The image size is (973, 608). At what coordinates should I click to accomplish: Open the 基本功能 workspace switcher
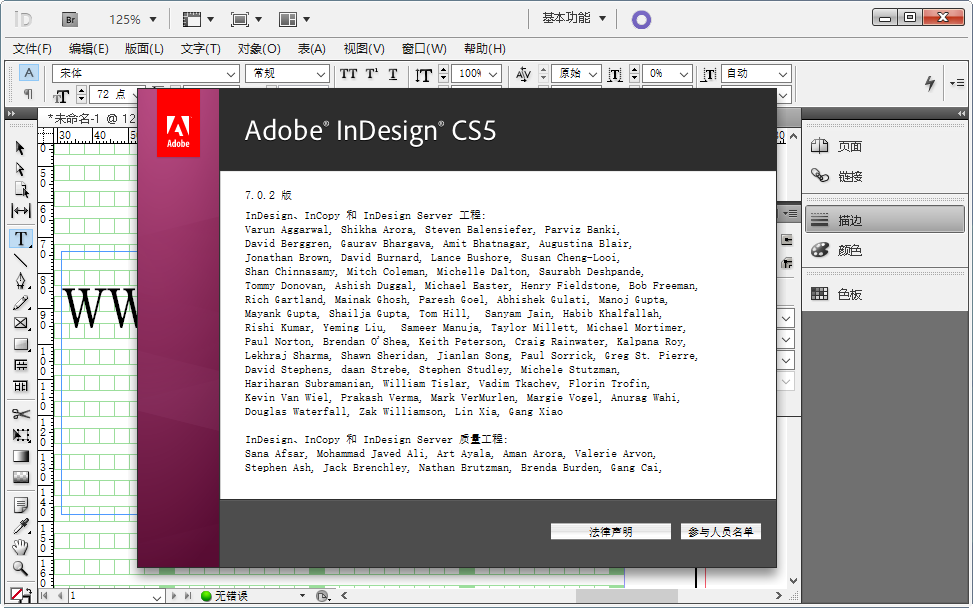(x=573, y=19)
